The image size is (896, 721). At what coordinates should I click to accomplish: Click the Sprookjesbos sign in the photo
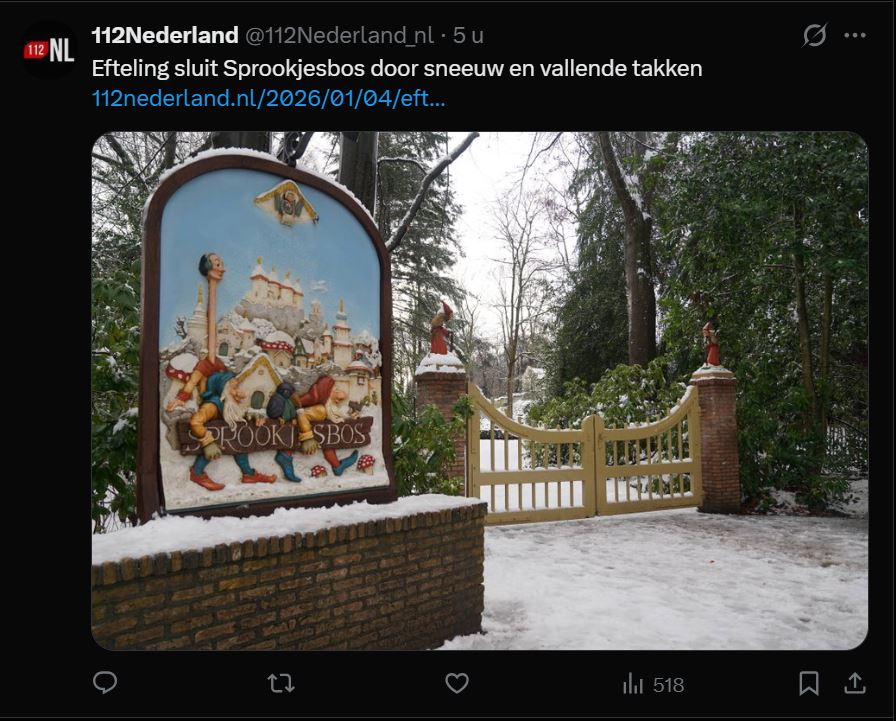(266, 335)
